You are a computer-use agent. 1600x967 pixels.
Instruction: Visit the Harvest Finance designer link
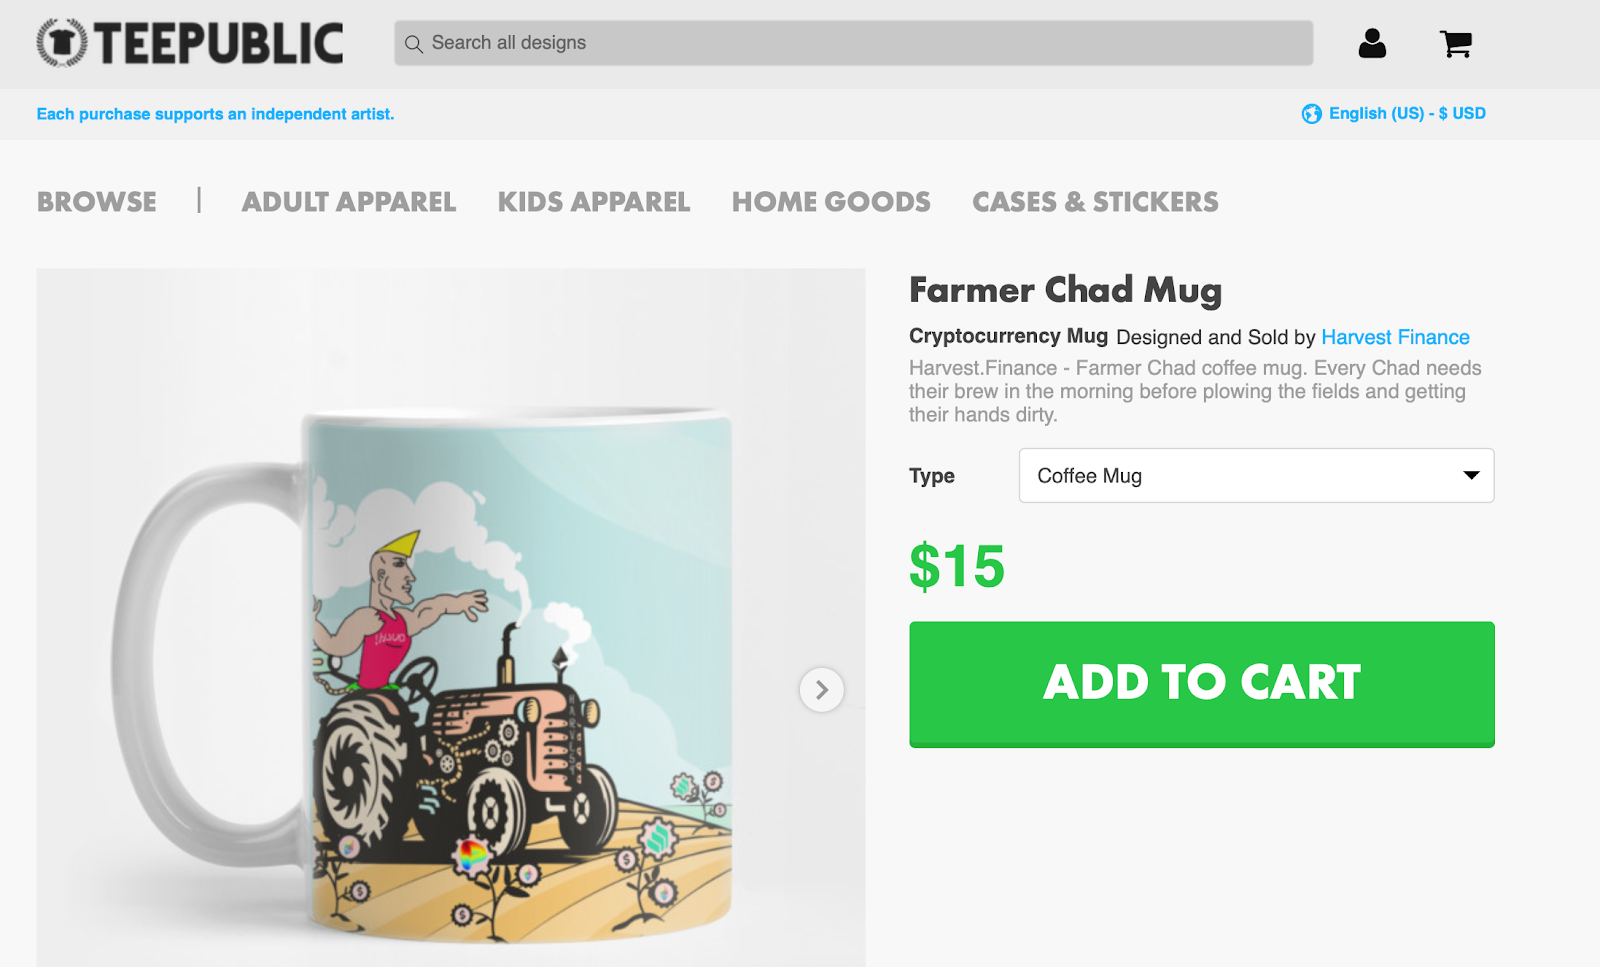[1395, 337]
